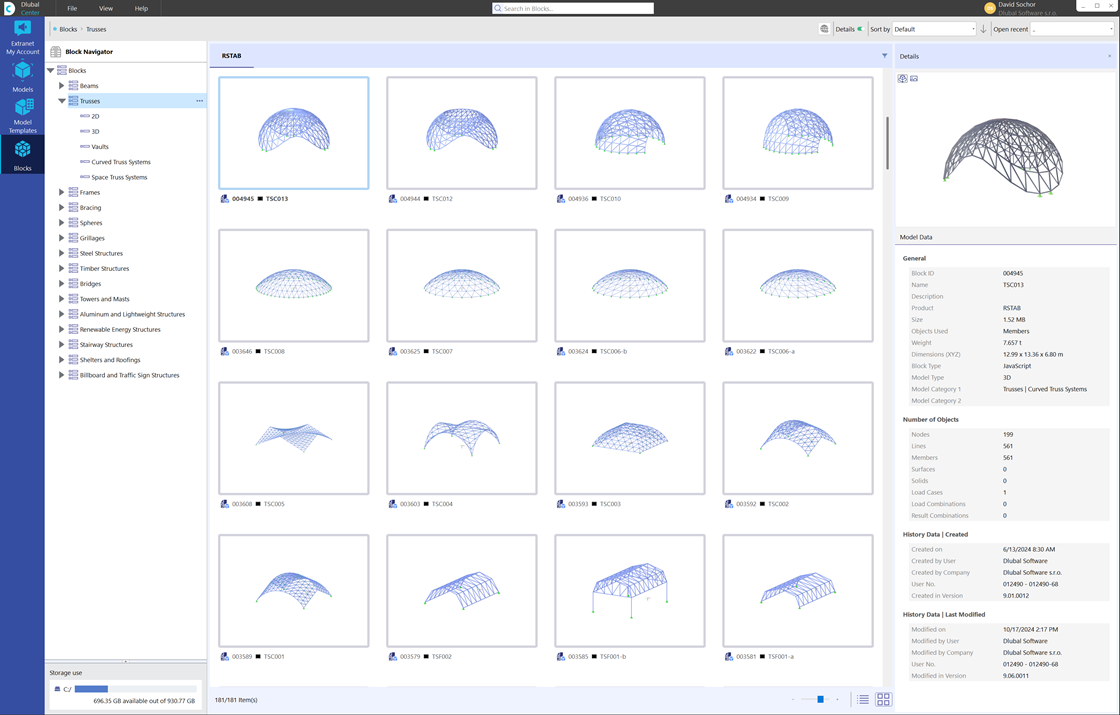Viewport: 1120px width, 715px height.
Task: Toggle the Details switch in the toolbar
Action: [860, 29]
